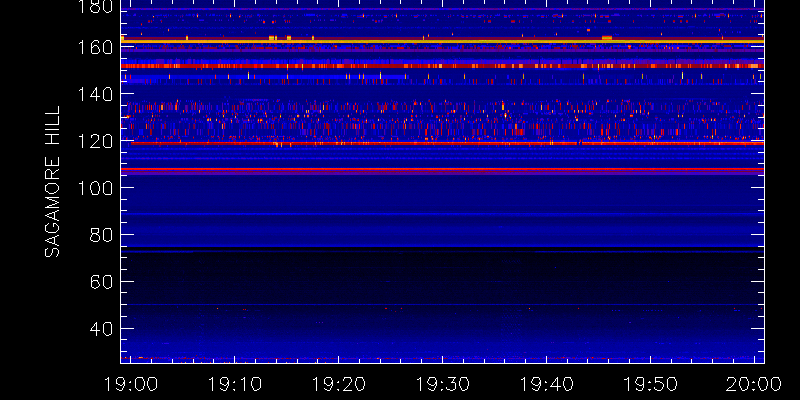Click the 80 frequency axis label
Image resolution: width=800 pixels, height=400 pixels.
[101, 235]
